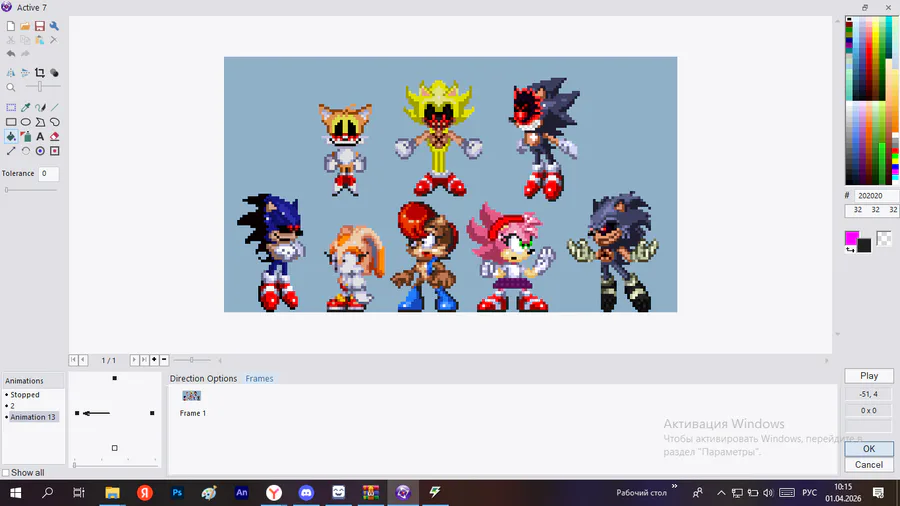Go to the first frame
Screen dimensions: 900x506
click(x=73, y=360)
